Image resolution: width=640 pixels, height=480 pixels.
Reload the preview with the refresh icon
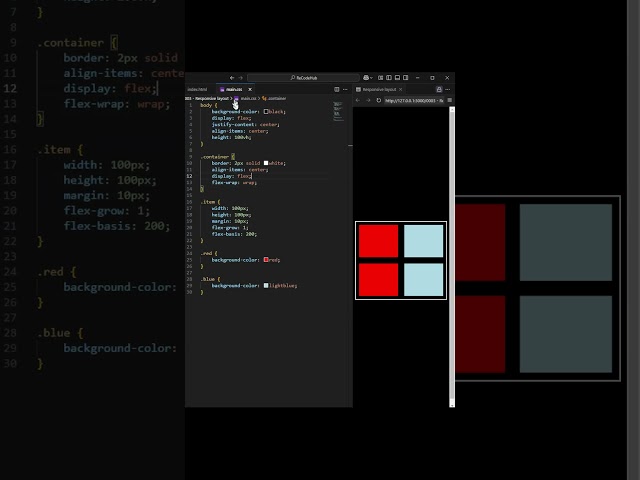click(x=378, y=100)
